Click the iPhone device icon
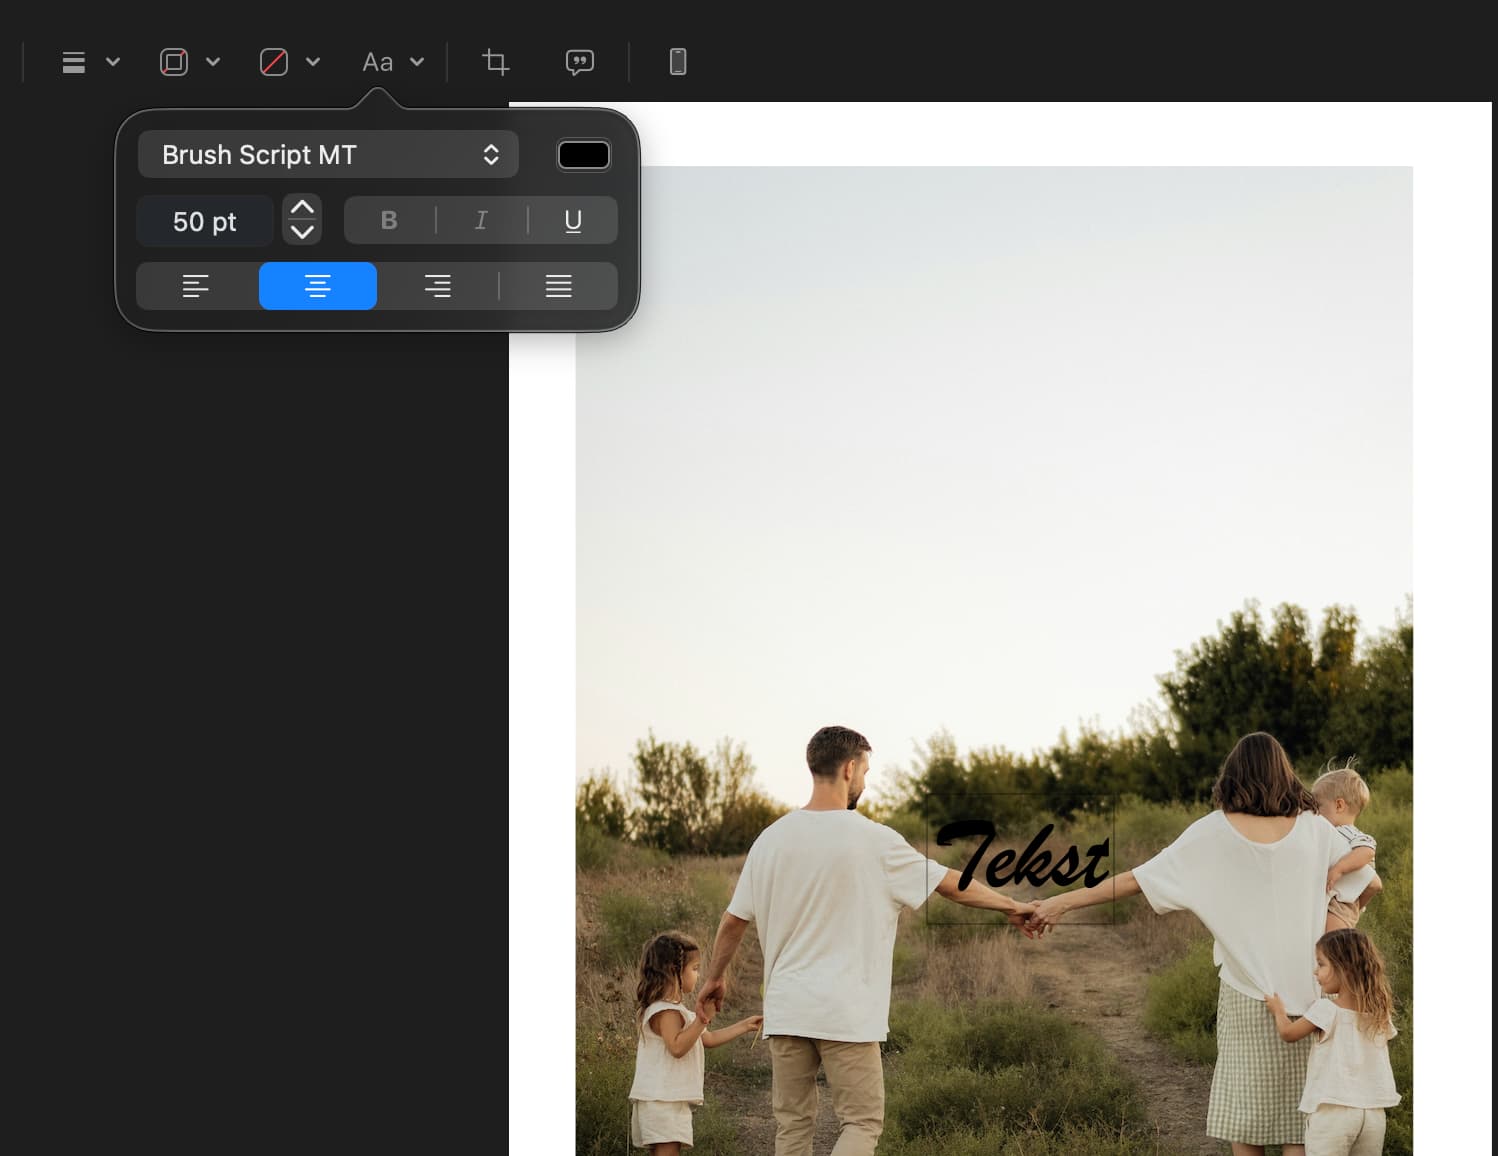Viewport: 1498px width, 1156px height. coord(678,62)
